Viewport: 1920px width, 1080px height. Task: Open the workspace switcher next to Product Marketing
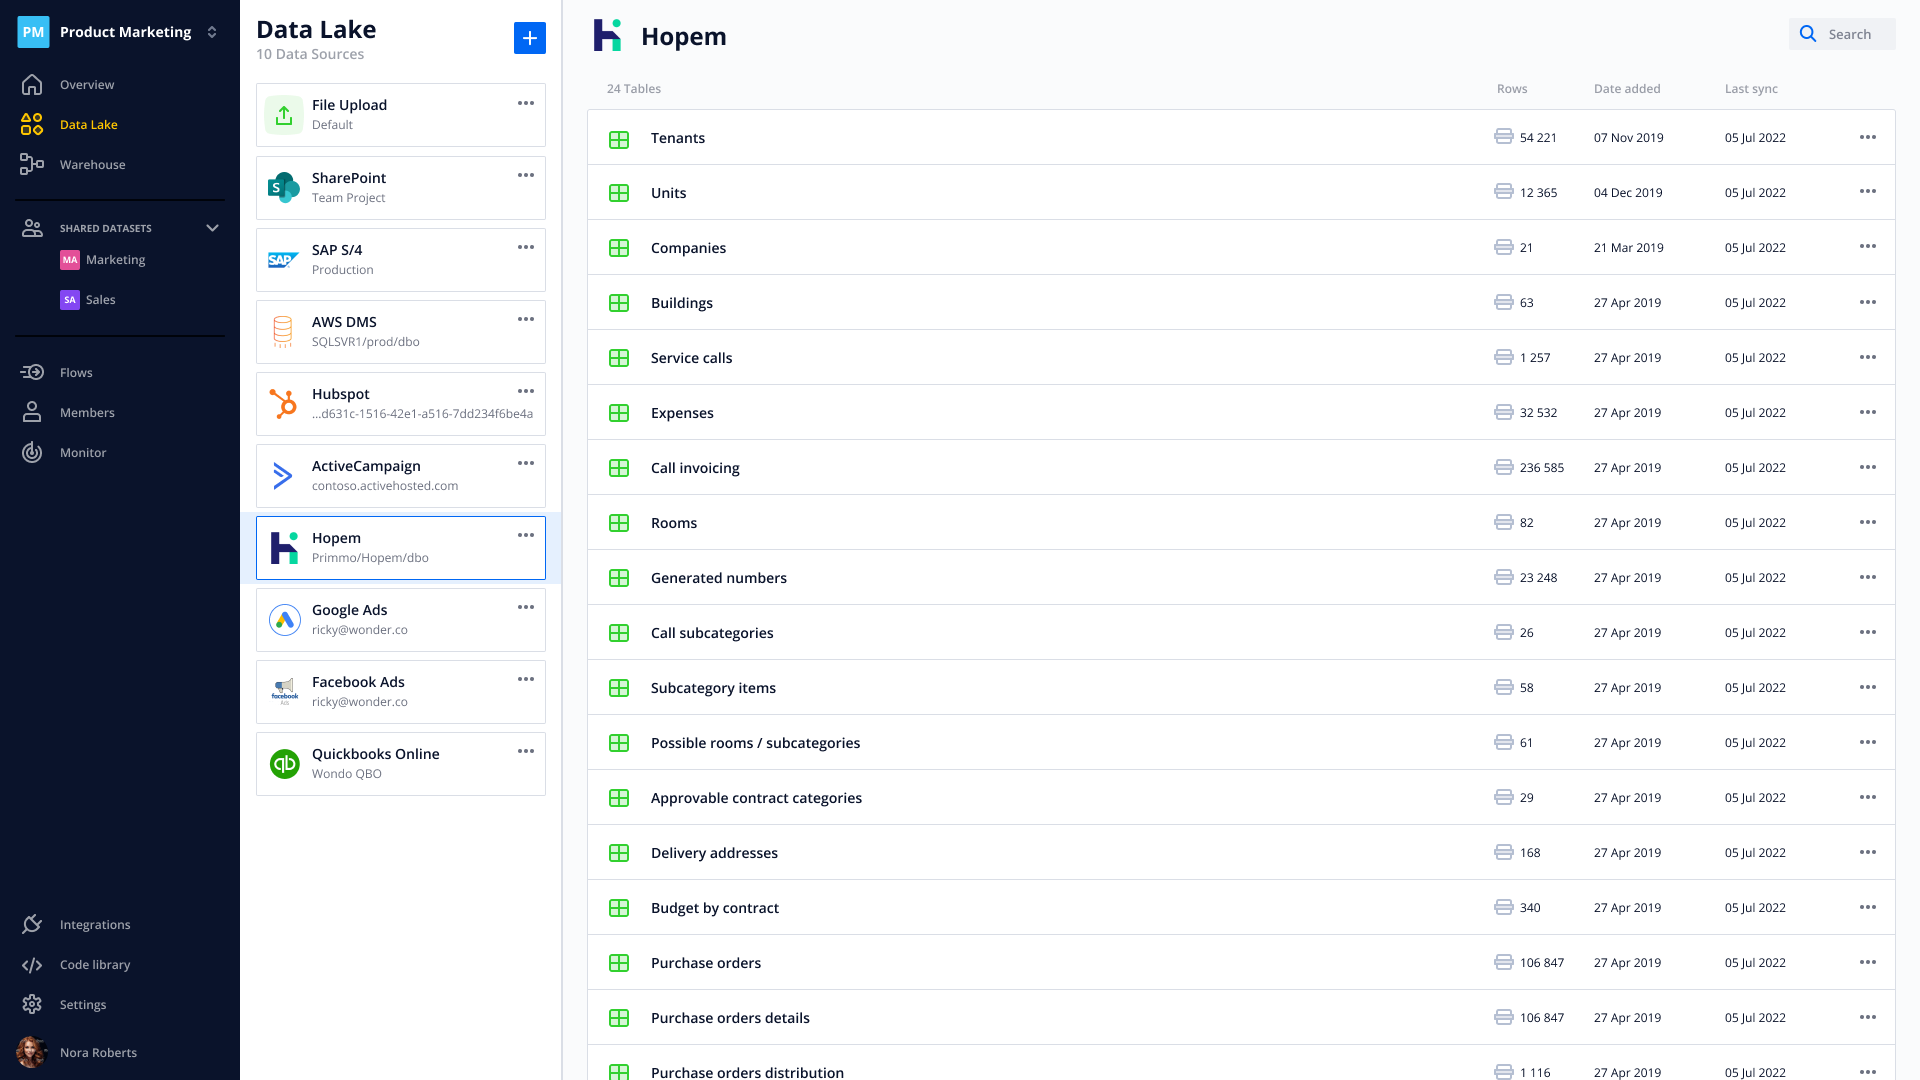211,31
